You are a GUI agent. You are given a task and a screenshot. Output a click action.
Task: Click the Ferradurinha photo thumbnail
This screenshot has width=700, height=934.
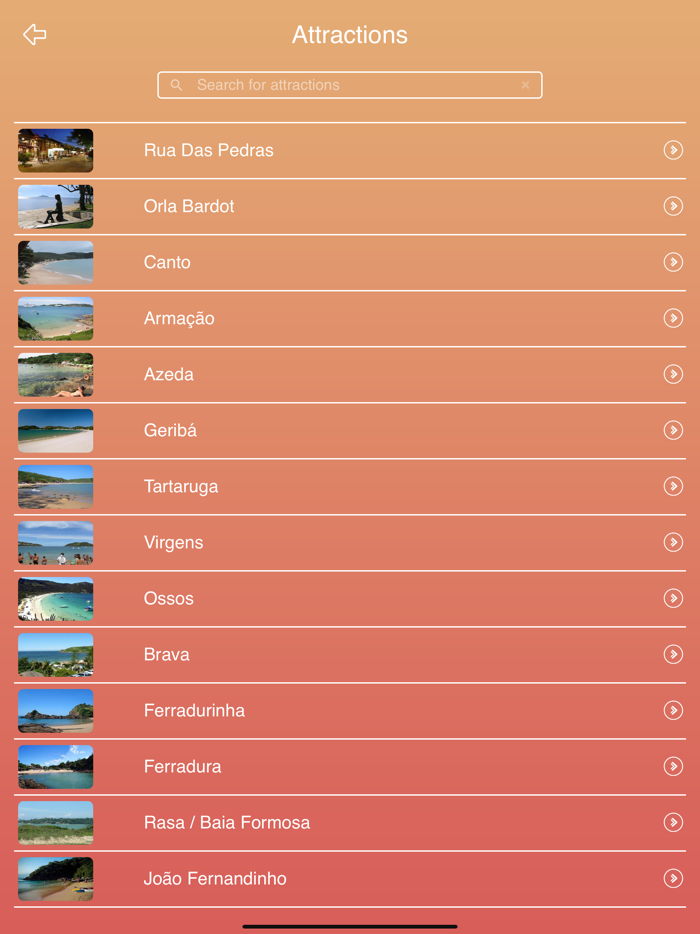click(x=55, y=711)
